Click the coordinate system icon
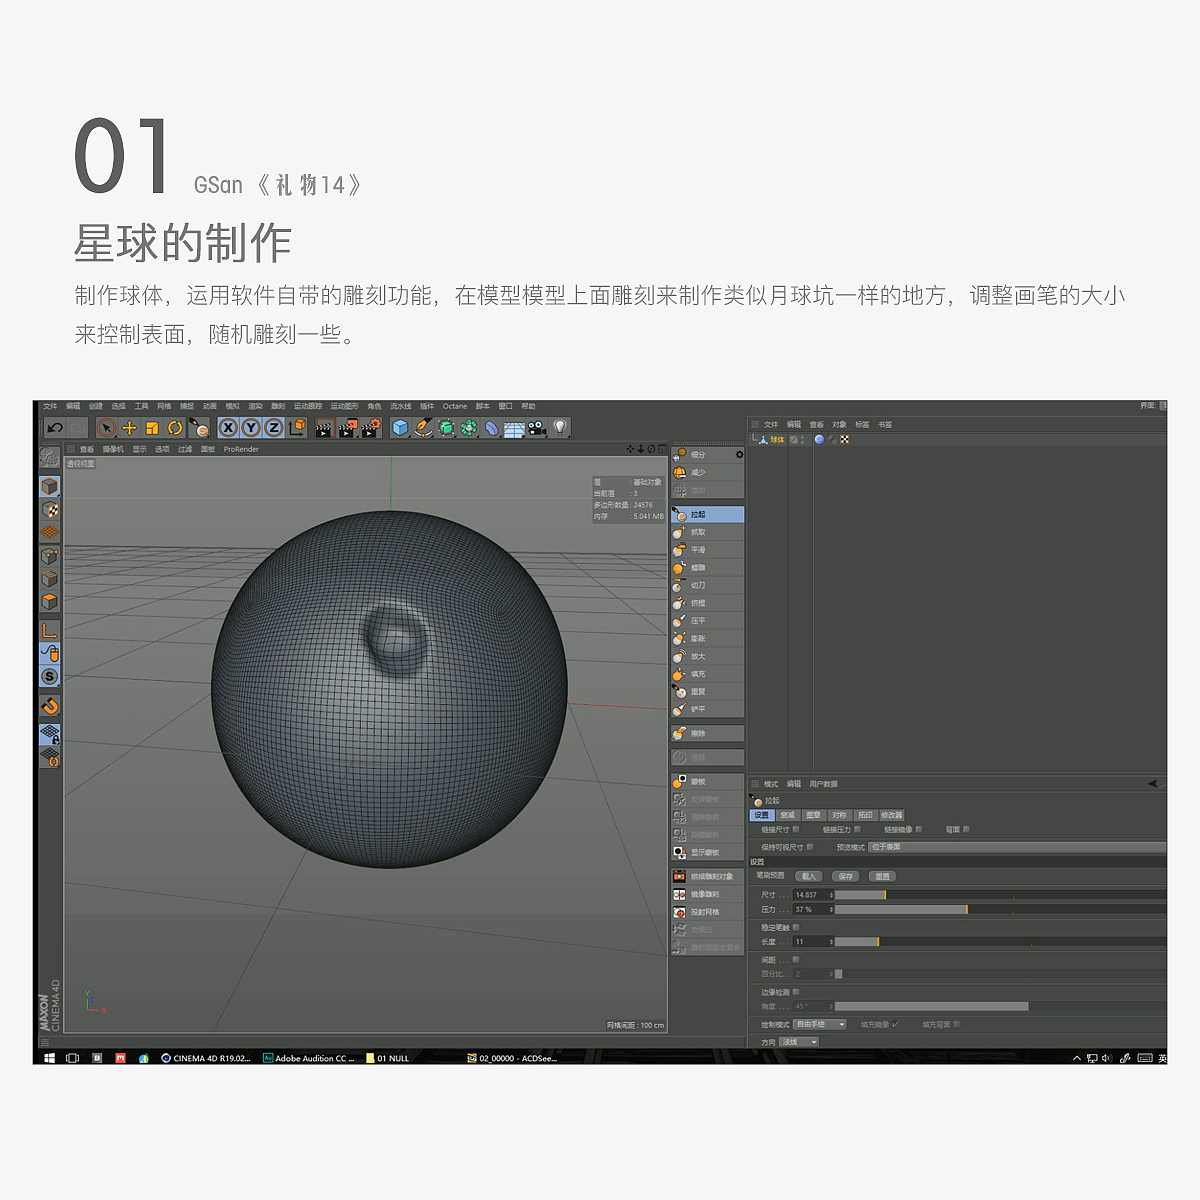This screenshot has width=1200, height=1200. 297,428
